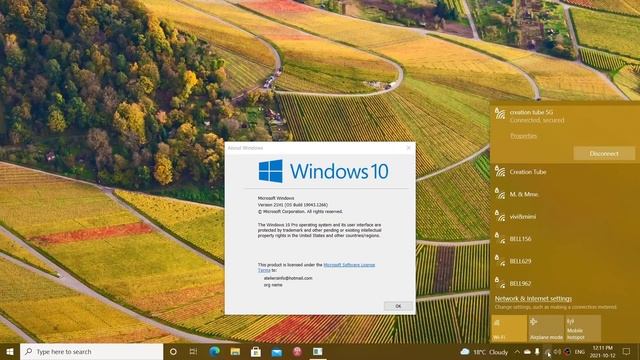Select the vivi&mimi Wi-Fi network
Image resolution: width=640 pixels, height=360 pixels.
[565, 217]
